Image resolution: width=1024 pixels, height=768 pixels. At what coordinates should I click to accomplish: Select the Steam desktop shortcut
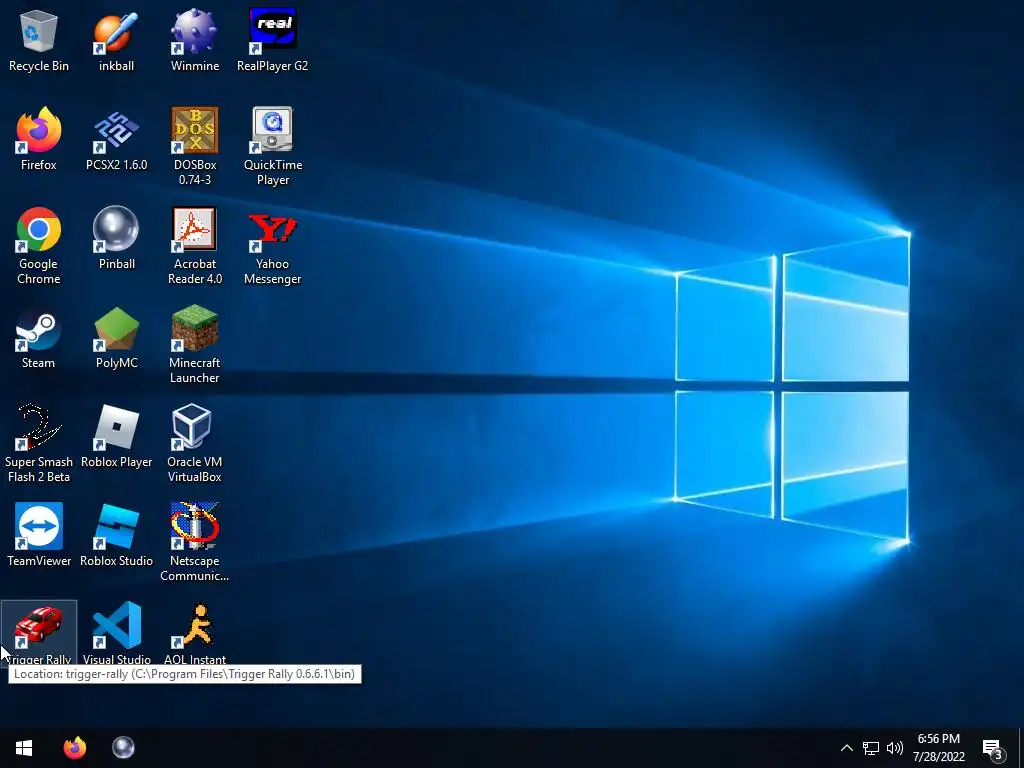click(x=39, y=338)
